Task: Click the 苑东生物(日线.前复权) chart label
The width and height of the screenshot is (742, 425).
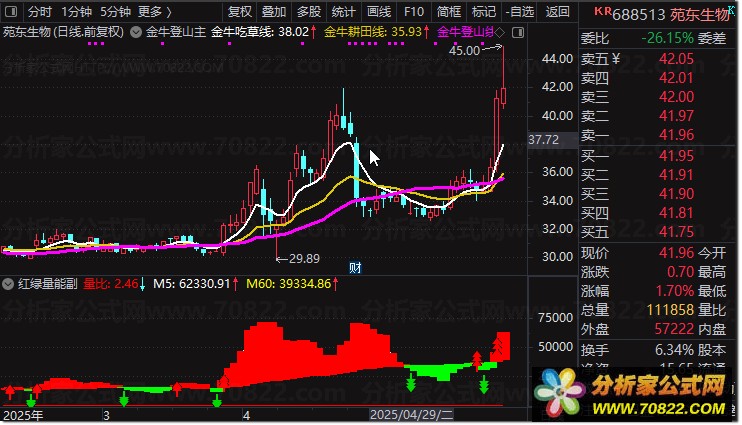Action: [63, 32]
